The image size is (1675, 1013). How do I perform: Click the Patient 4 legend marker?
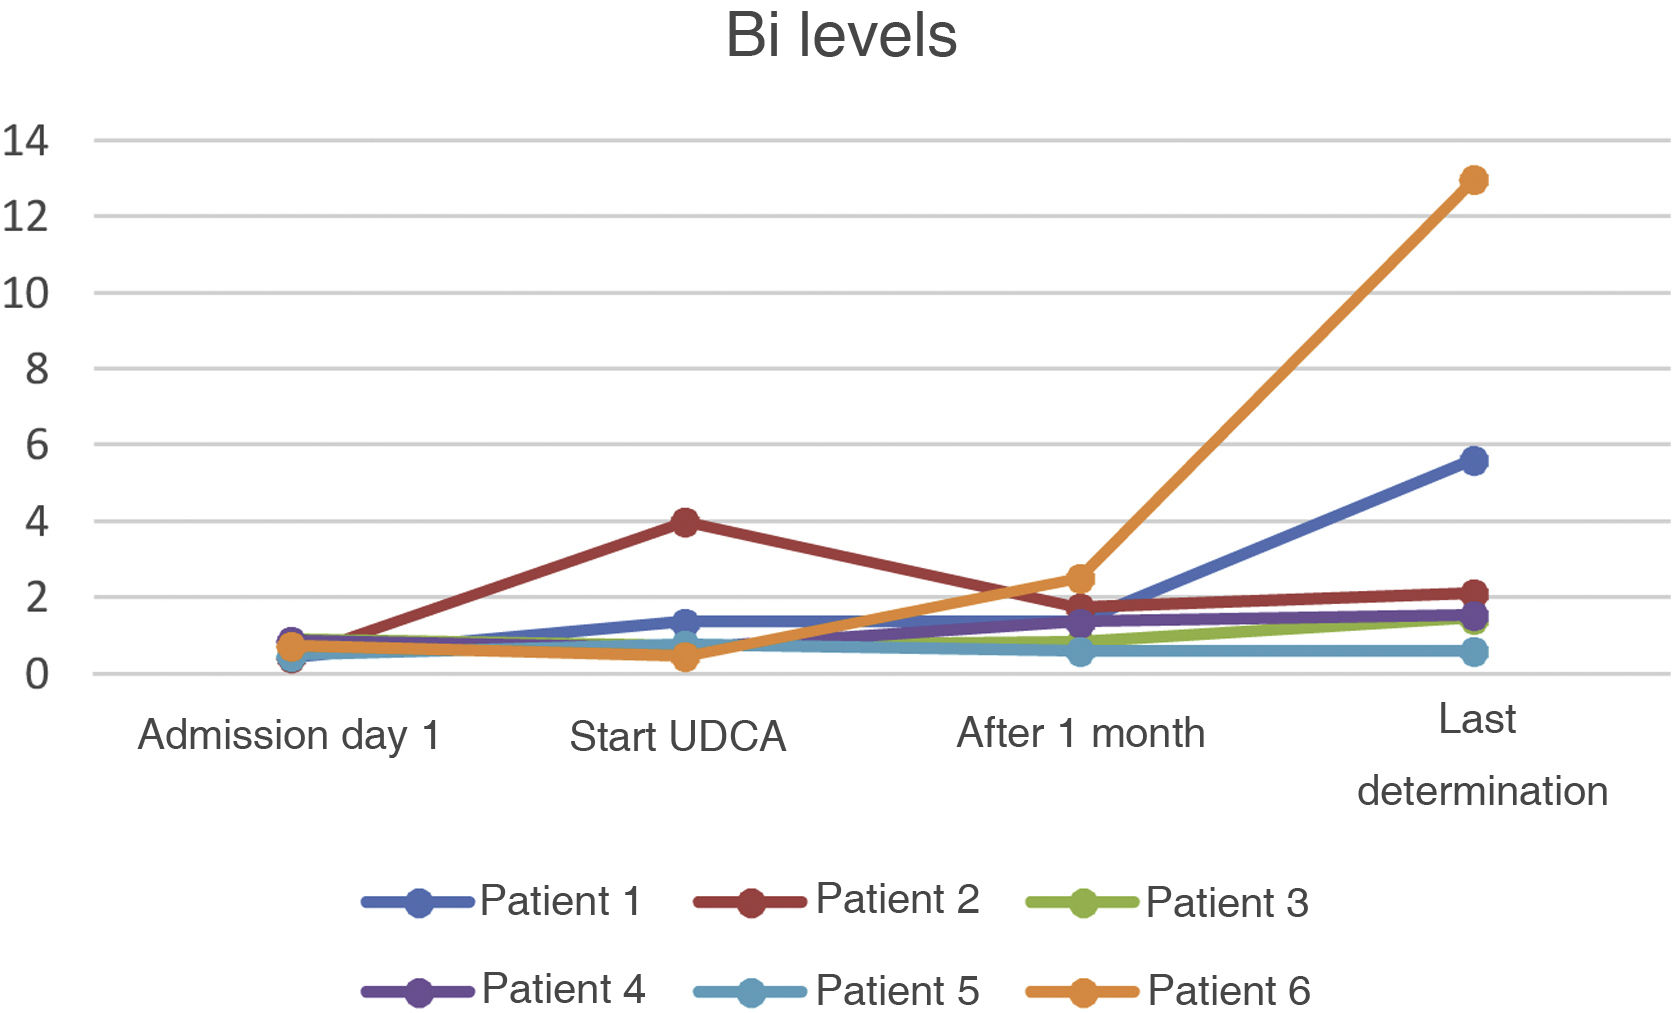(x=418, y=992)
